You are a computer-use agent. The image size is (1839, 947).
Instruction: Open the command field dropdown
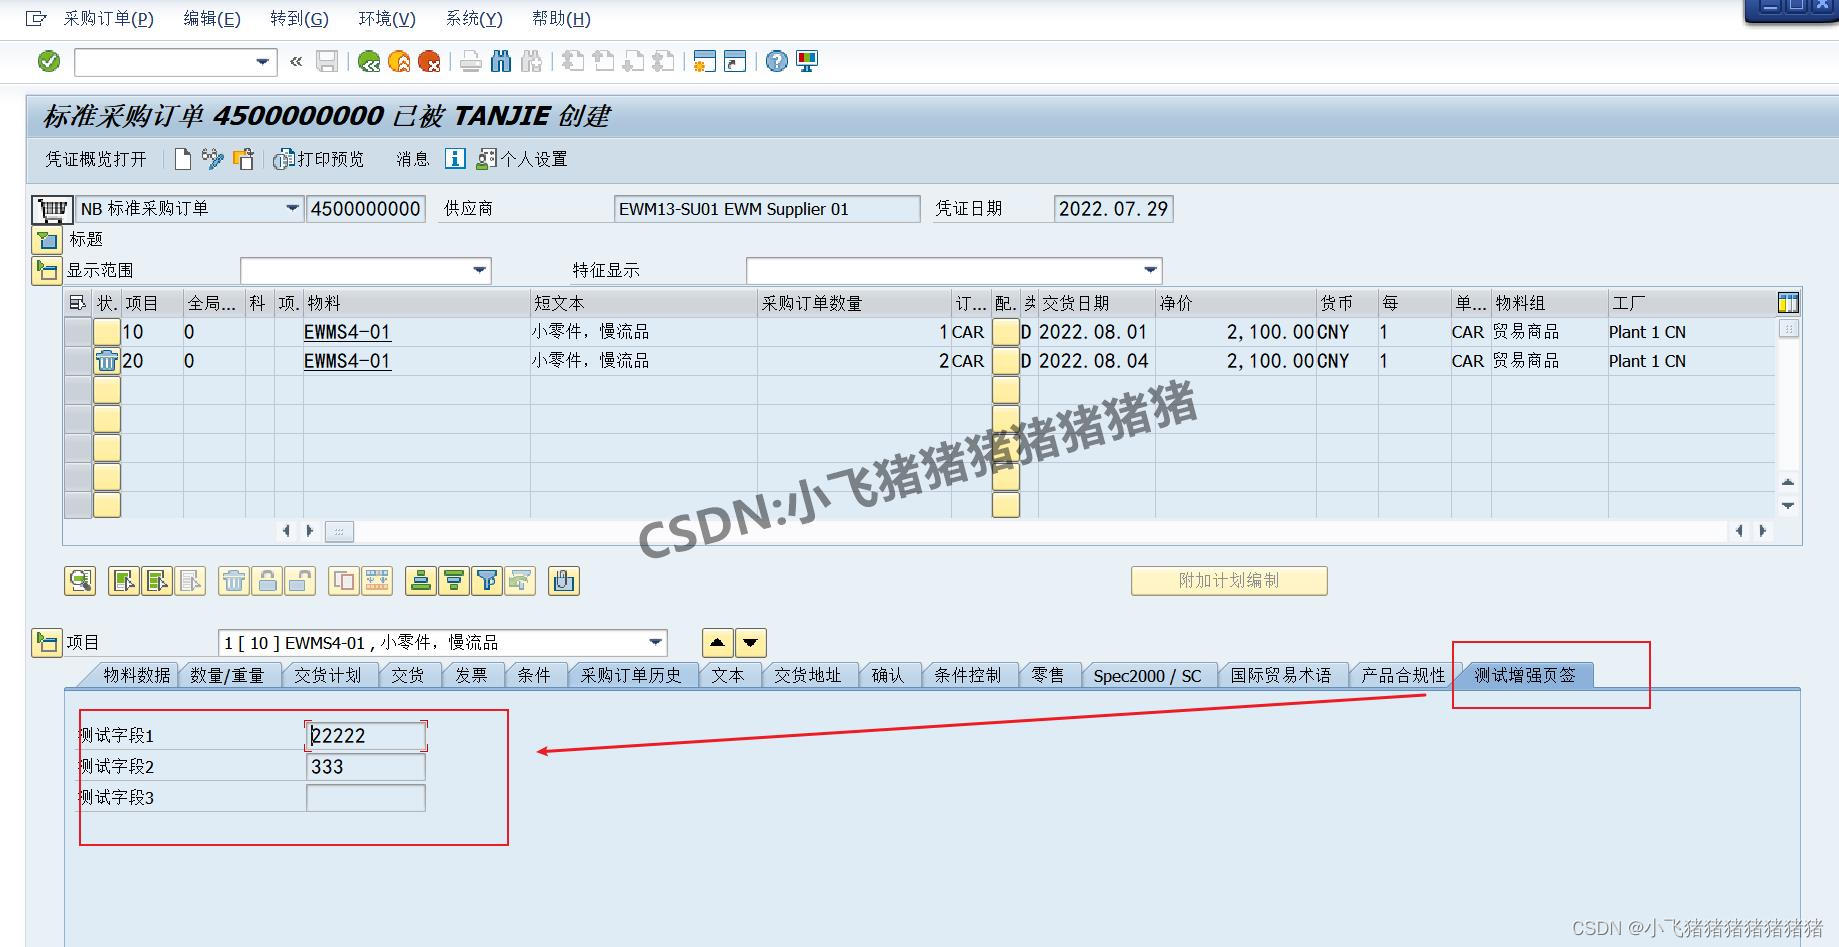[262, 62]
